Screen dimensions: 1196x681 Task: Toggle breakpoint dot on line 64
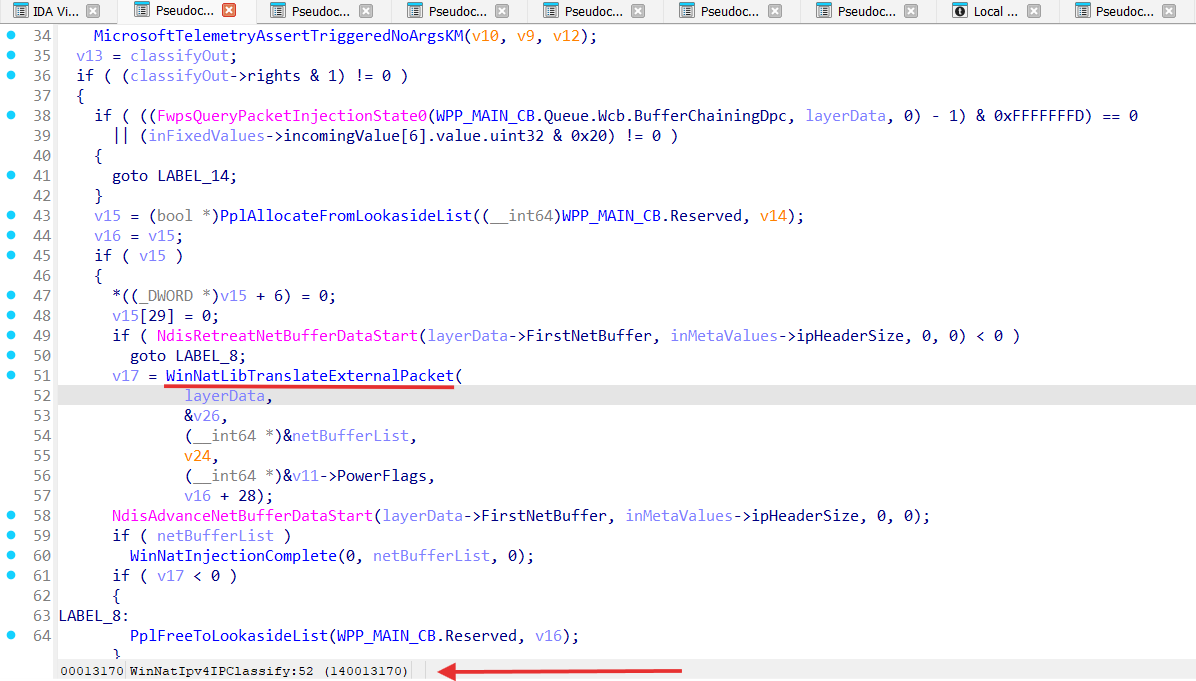click(x=10, y=635)
